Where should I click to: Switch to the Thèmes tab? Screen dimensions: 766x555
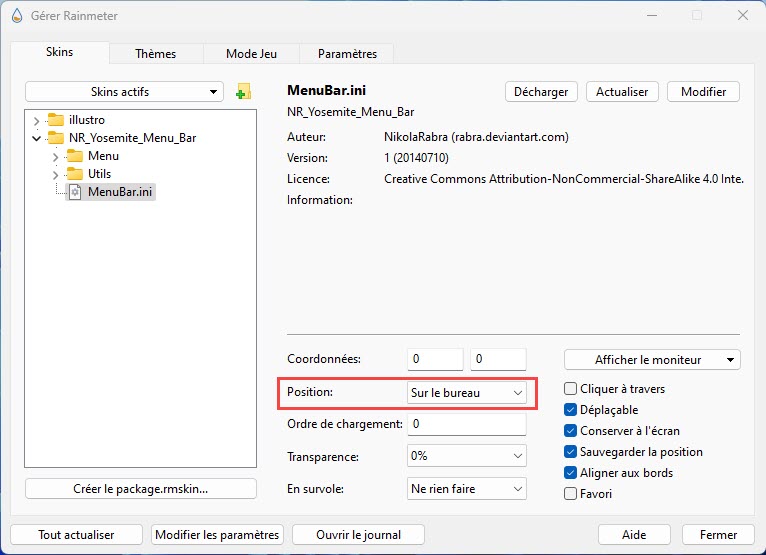pyautogui.click(x=155, y=54)
